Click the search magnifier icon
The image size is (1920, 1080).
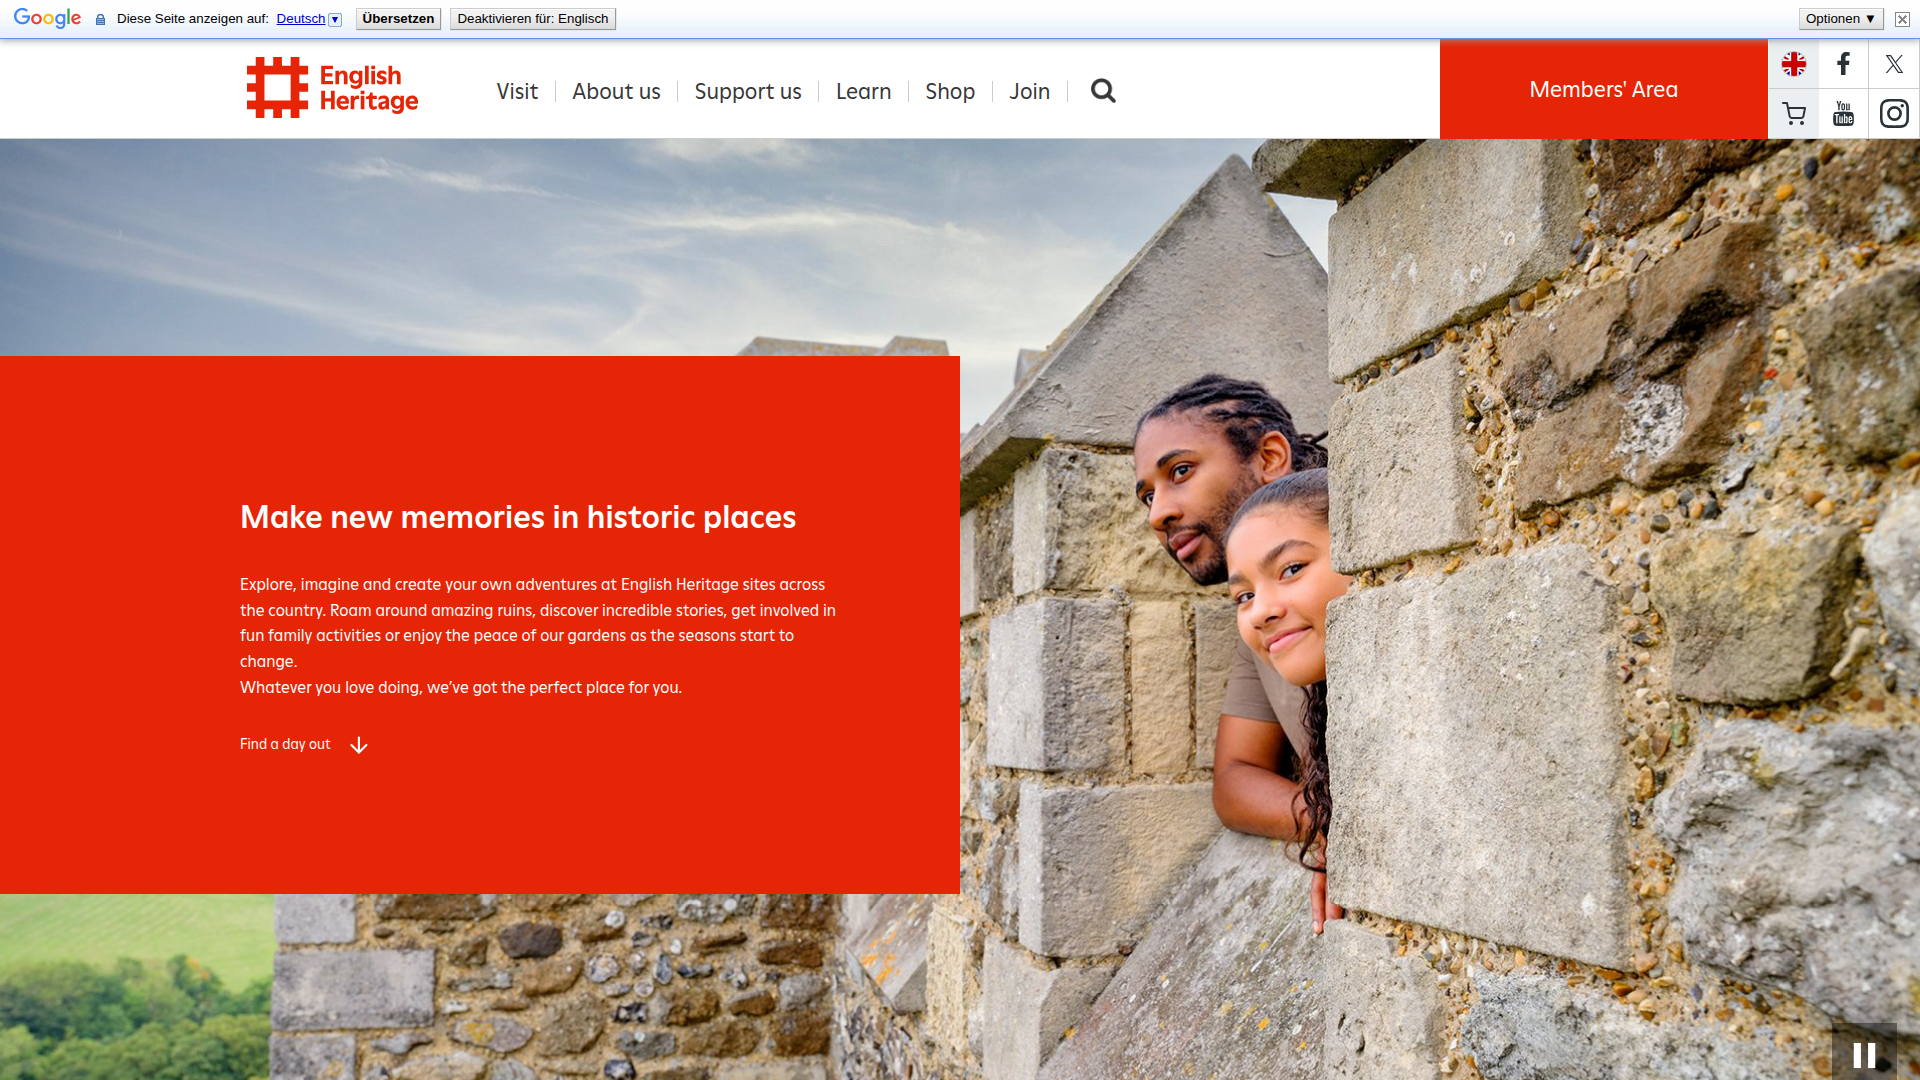coord(1102,91)
